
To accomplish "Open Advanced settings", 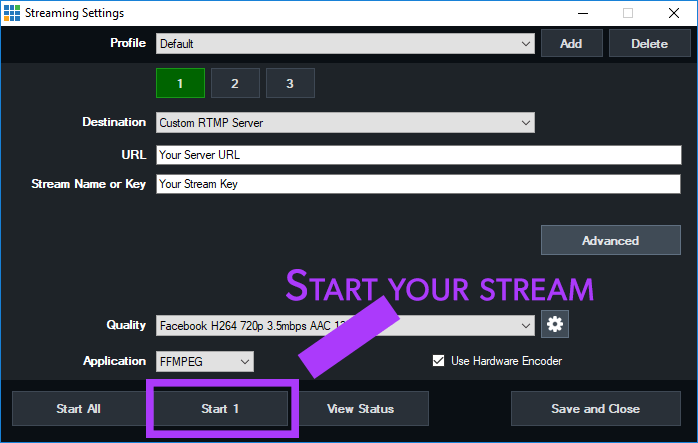I will coord(610,240).
